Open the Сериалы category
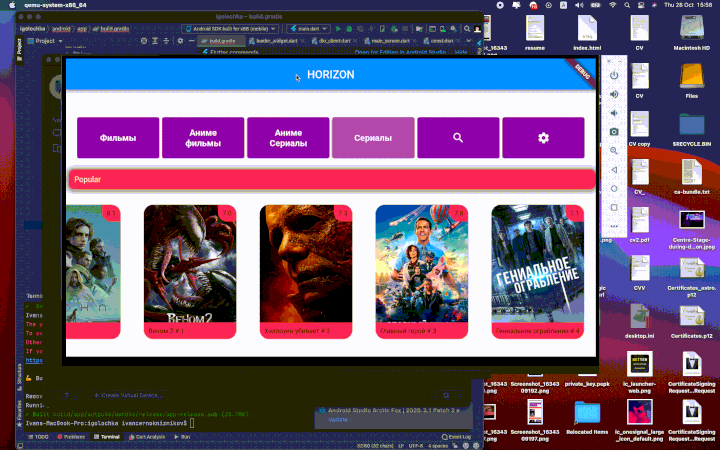720x450 pixels. point(373,138)
